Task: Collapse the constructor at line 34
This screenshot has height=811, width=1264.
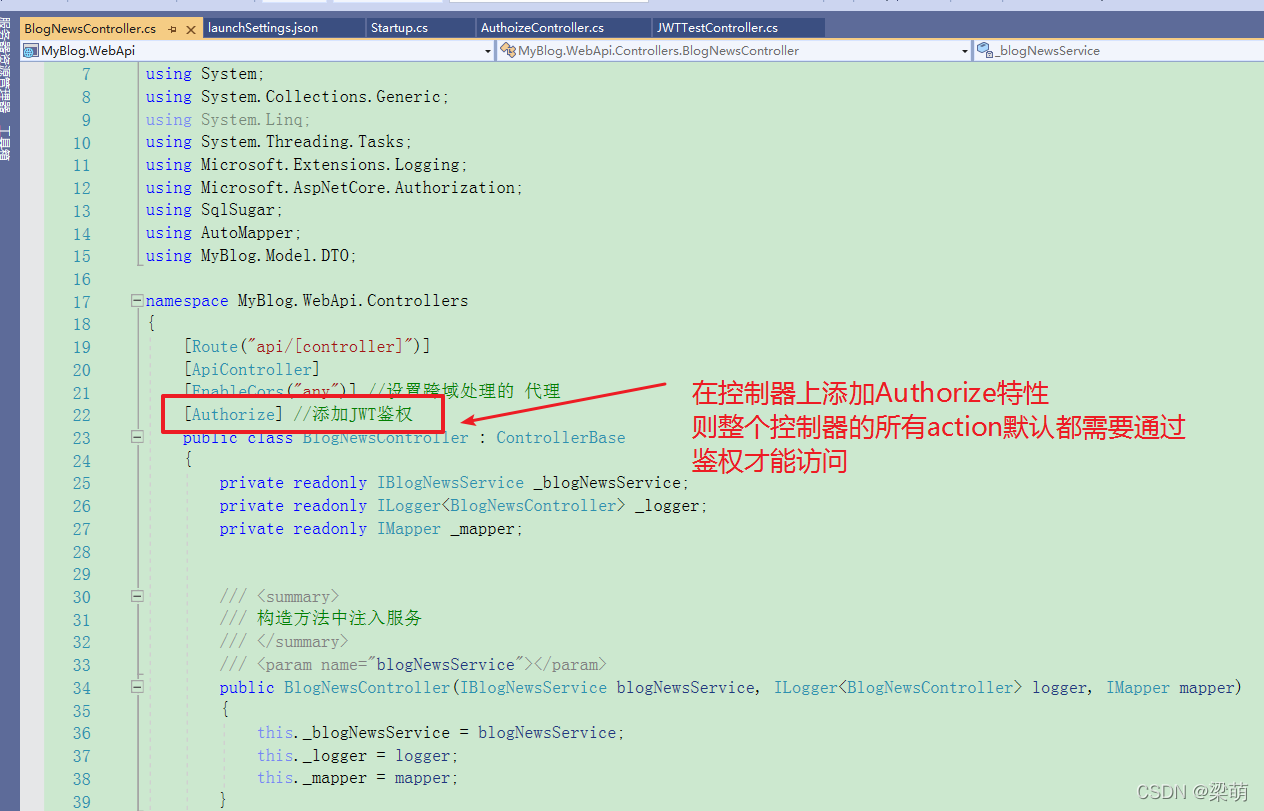Action: 136,687
